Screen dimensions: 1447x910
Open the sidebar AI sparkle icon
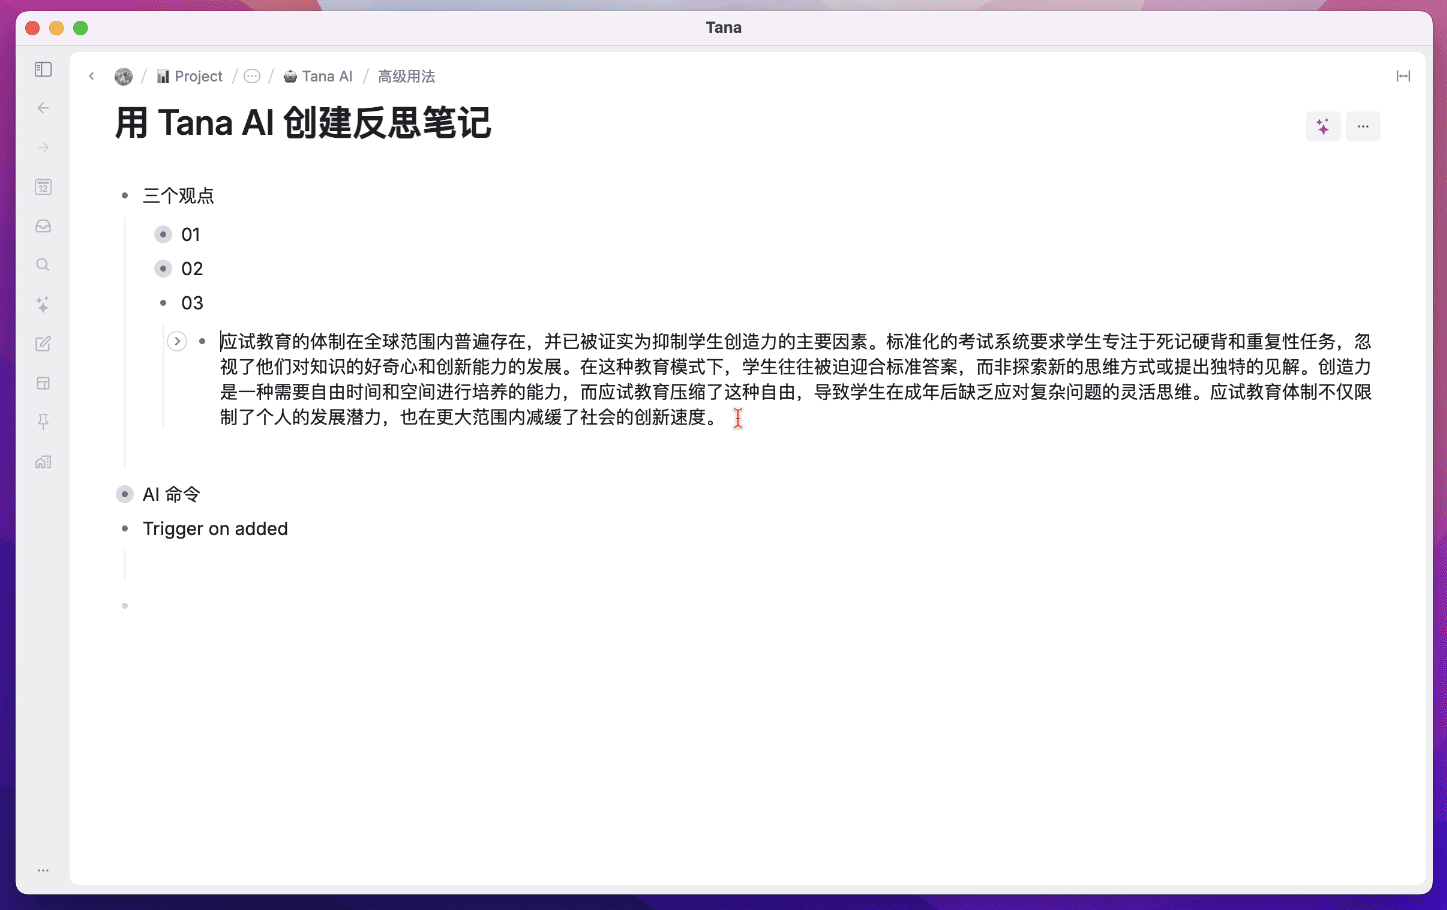pyautogui.click(x=43, y=304)
